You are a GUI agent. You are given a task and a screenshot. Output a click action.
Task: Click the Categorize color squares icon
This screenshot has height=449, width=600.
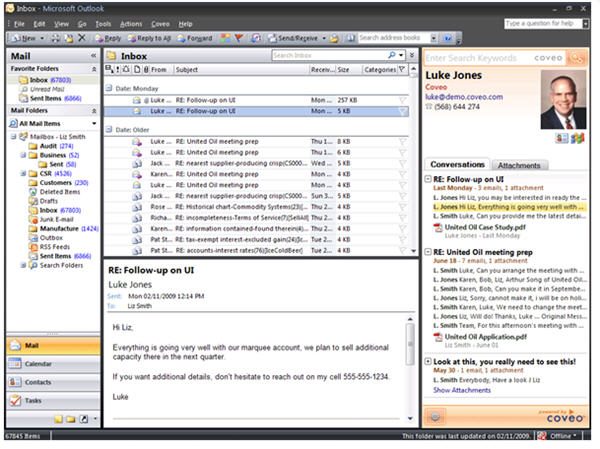[x=225, y=38]
